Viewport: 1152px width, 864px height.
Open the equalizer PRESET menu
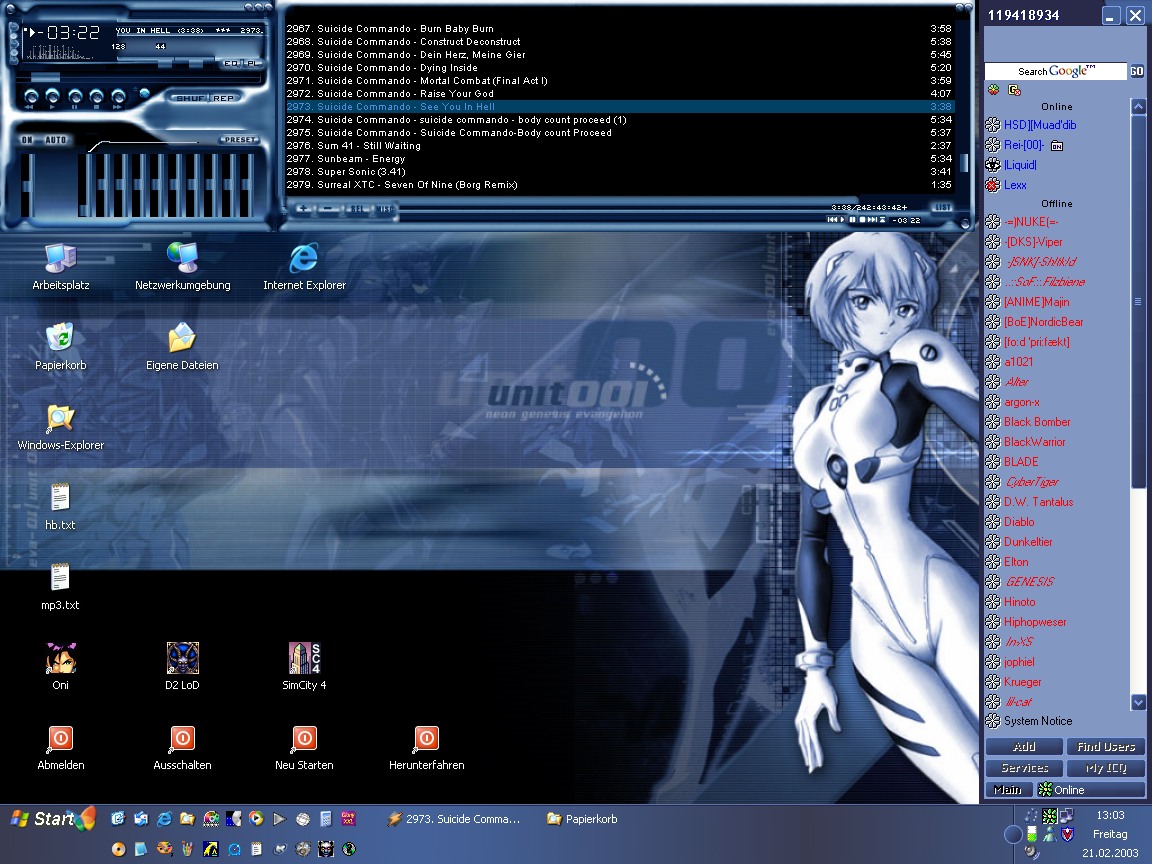pyautogui.click(x=239, y=140)
